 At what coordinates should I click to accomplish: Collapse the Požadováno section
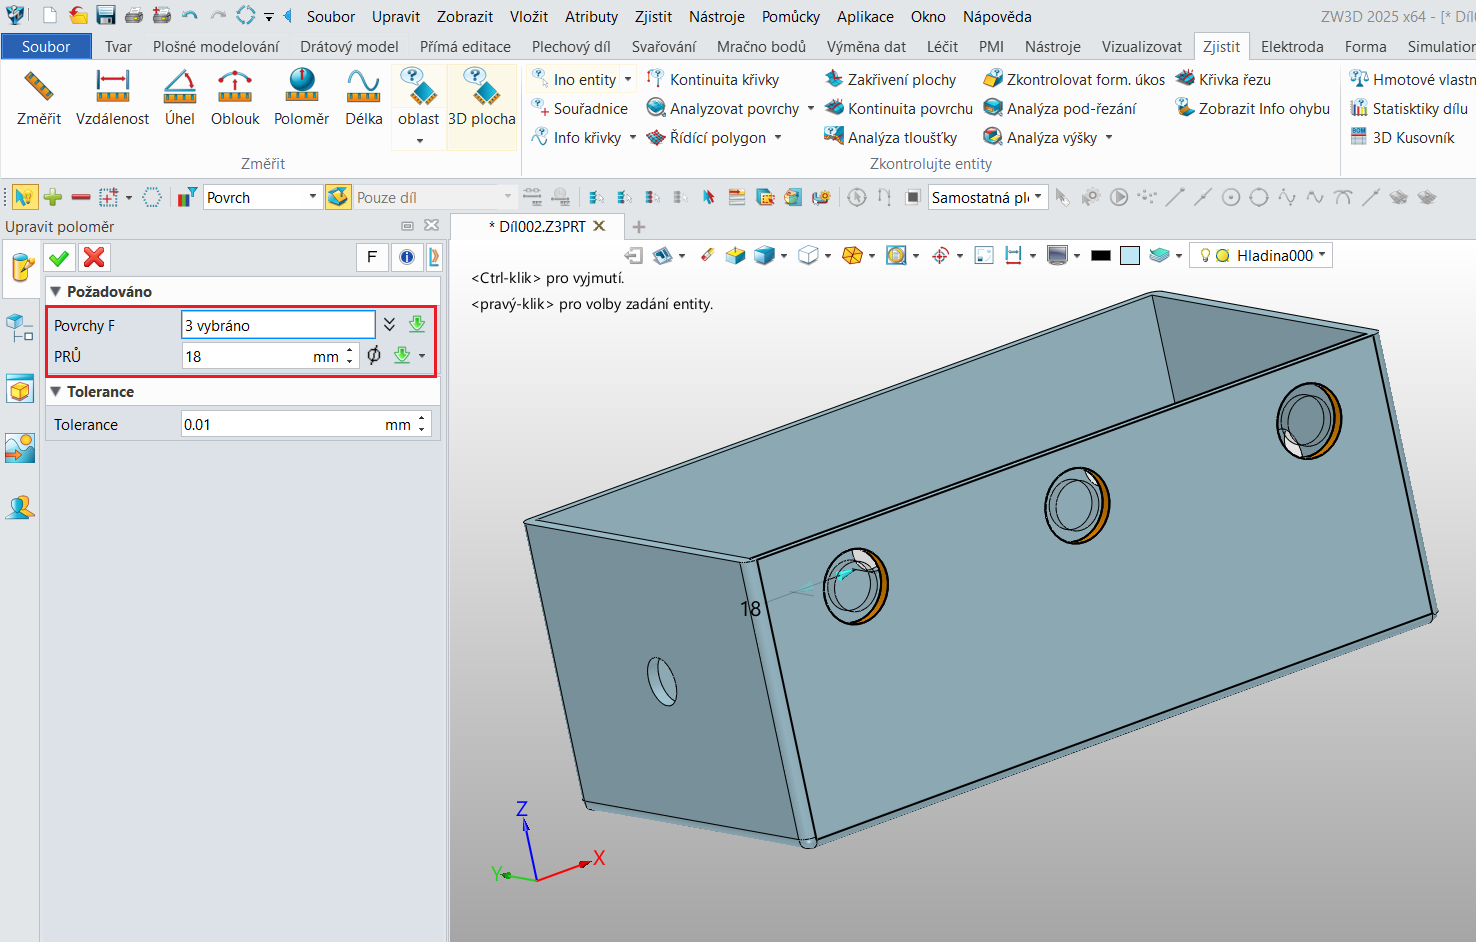click(x=56, y=291)
